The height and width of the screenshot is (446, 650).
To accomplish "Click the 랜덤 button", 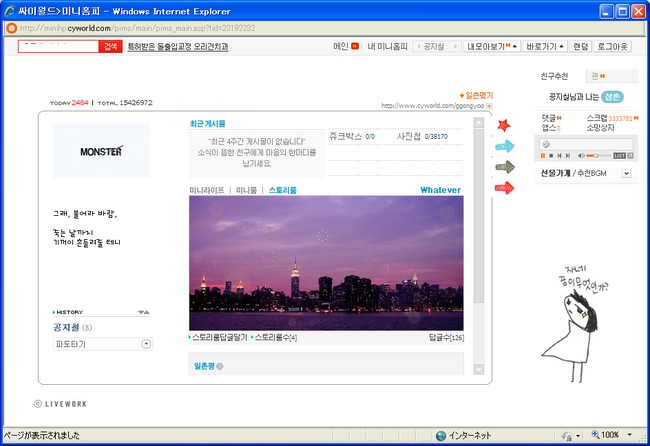I will coord(580,46).
